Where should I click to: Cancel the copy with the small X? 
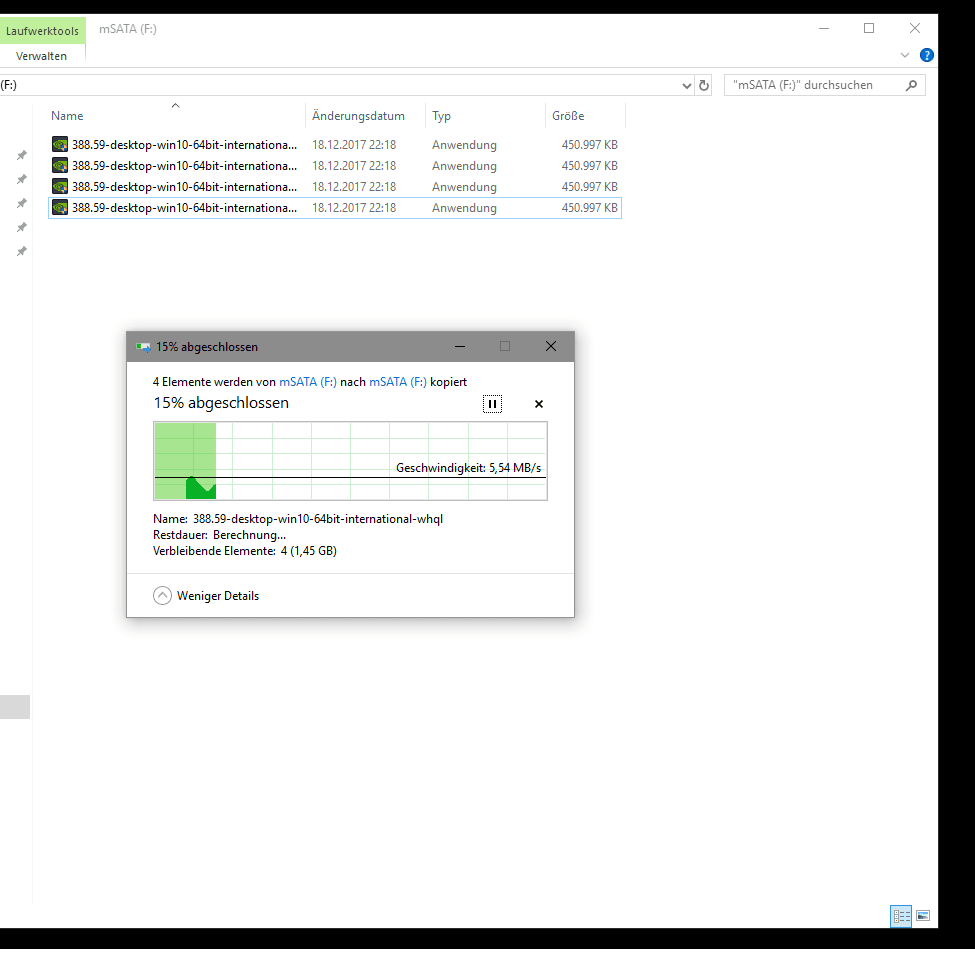pyautogui.click(x=539, y=404)
